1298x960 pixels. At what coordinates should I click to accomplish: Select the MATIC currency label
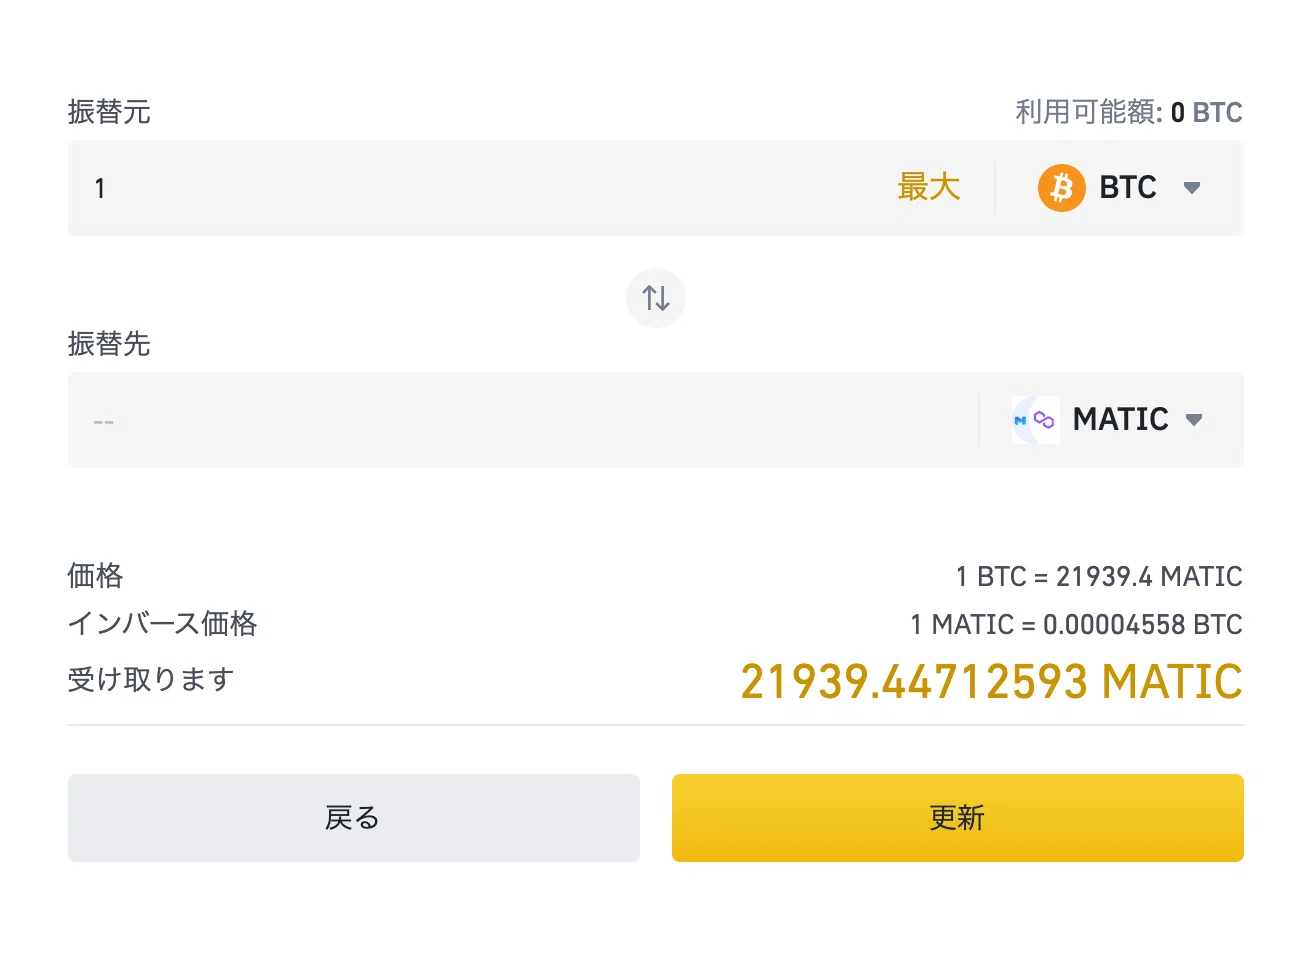(x=1120, y=420)
